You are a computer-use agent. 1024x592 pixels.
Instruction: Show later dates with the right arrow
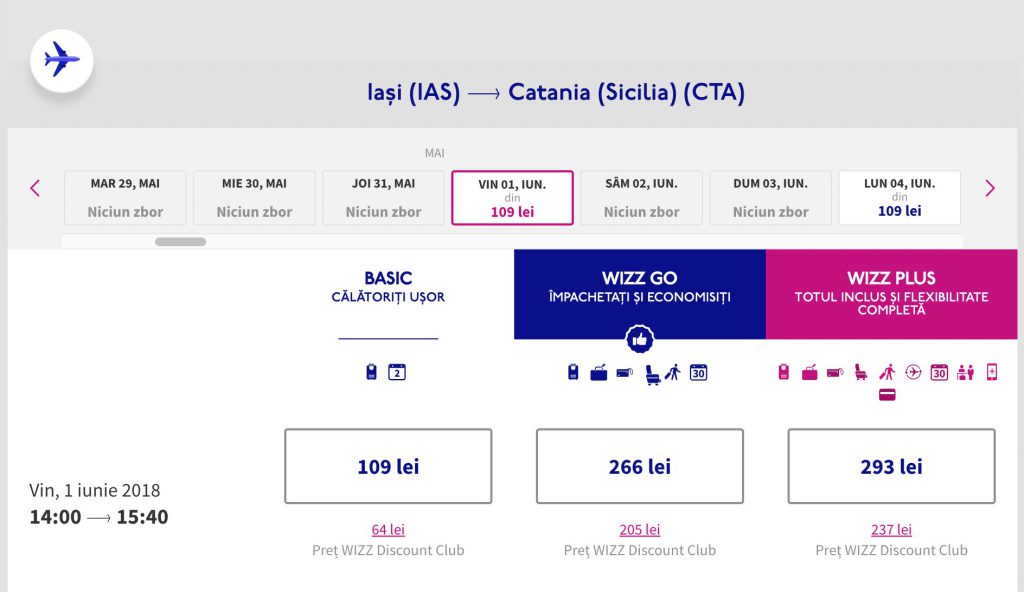click(x=990, y=188)
